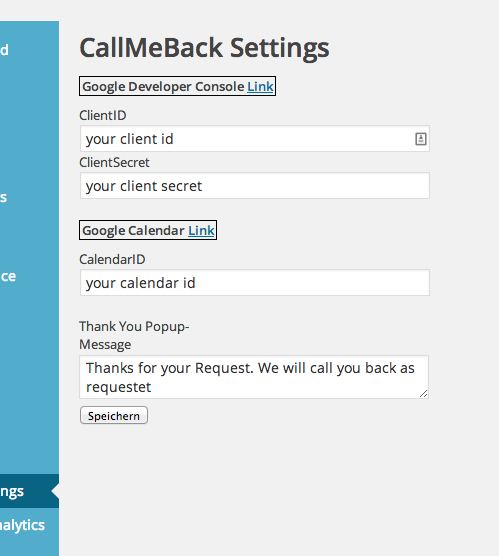
Task: Click the ClientID label text
Action: pos(103,115)
